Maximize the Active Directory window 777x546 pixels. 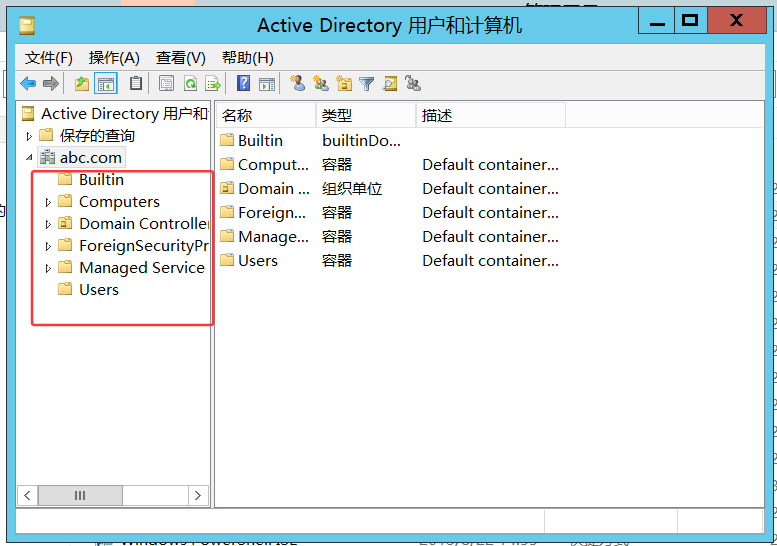690,21
